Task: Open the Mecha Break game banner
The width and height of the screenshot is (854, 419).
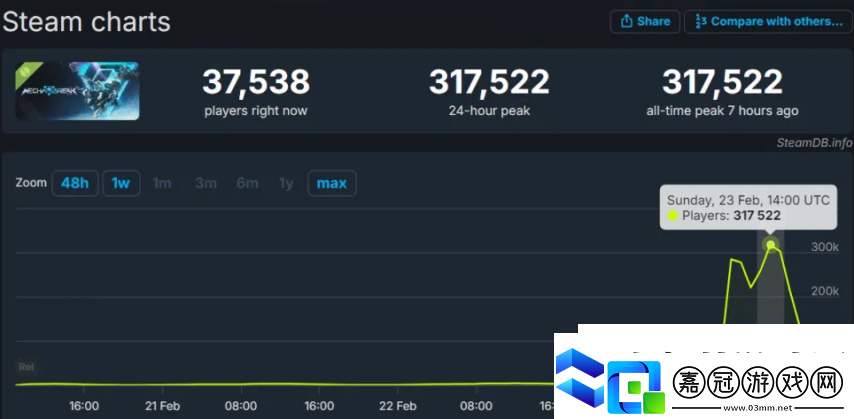Action: pyautogui.click(x=77, y=91)
